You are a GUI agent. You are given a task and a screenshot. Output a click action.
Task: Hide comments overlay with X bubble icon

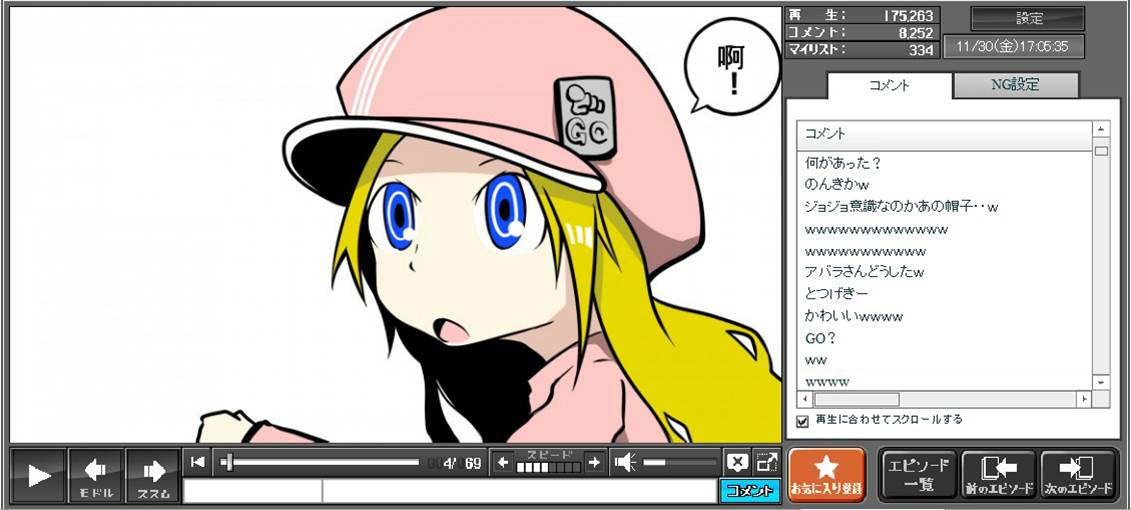coord(737,462)
